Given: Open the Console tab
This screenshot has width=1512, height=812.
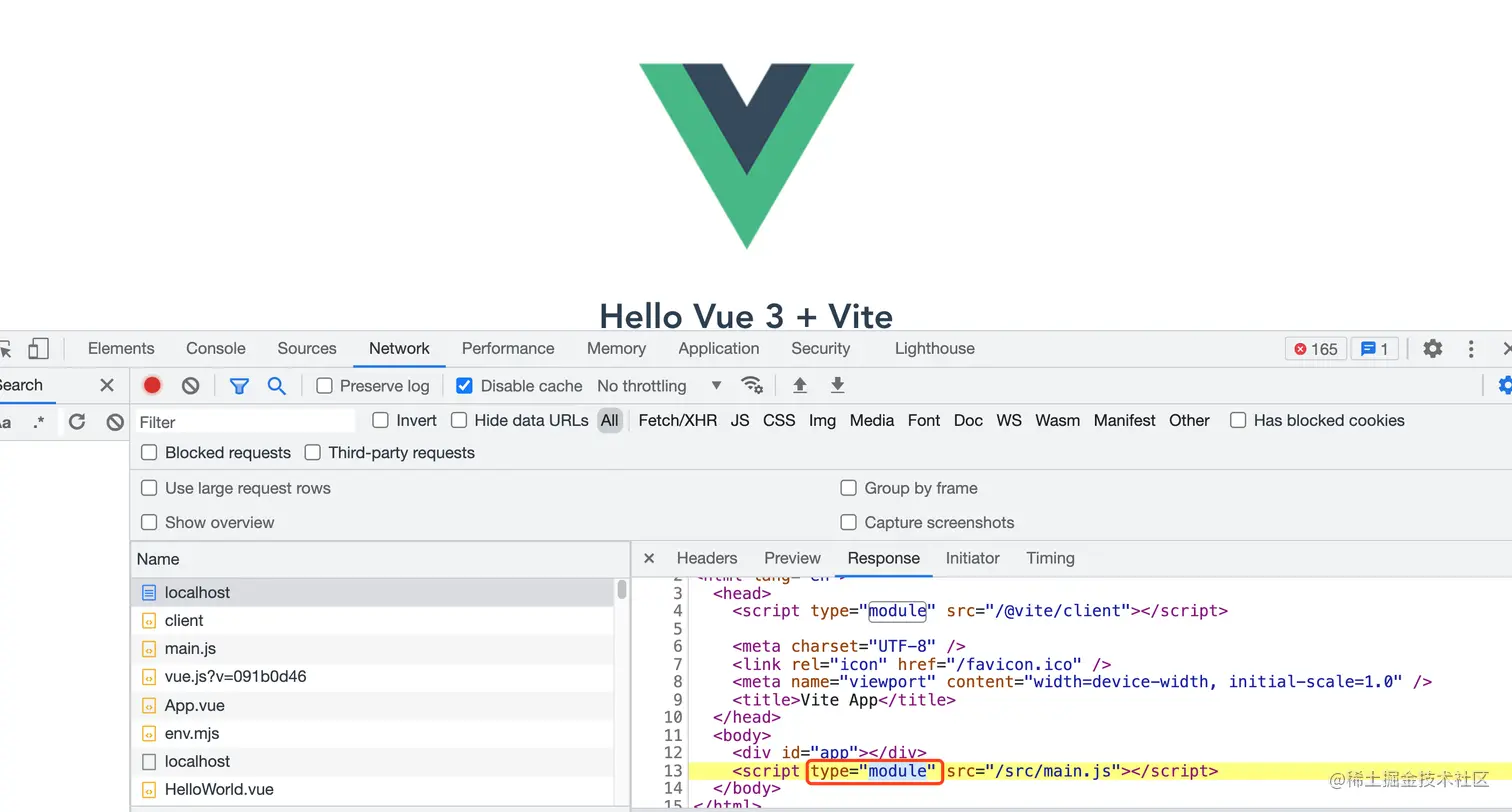Looking at the screenshot, I should (216, 348).
